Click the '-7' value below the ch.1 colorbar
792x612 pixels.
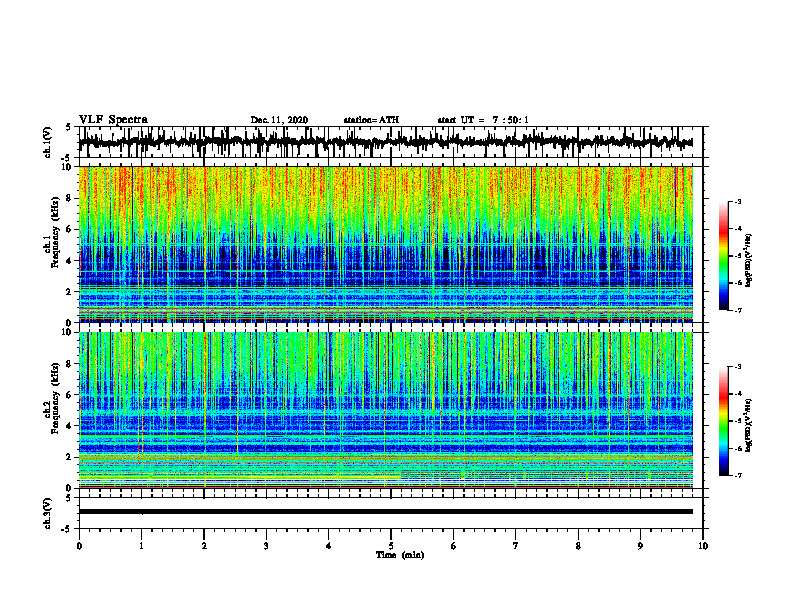click(x=738, y=310)
